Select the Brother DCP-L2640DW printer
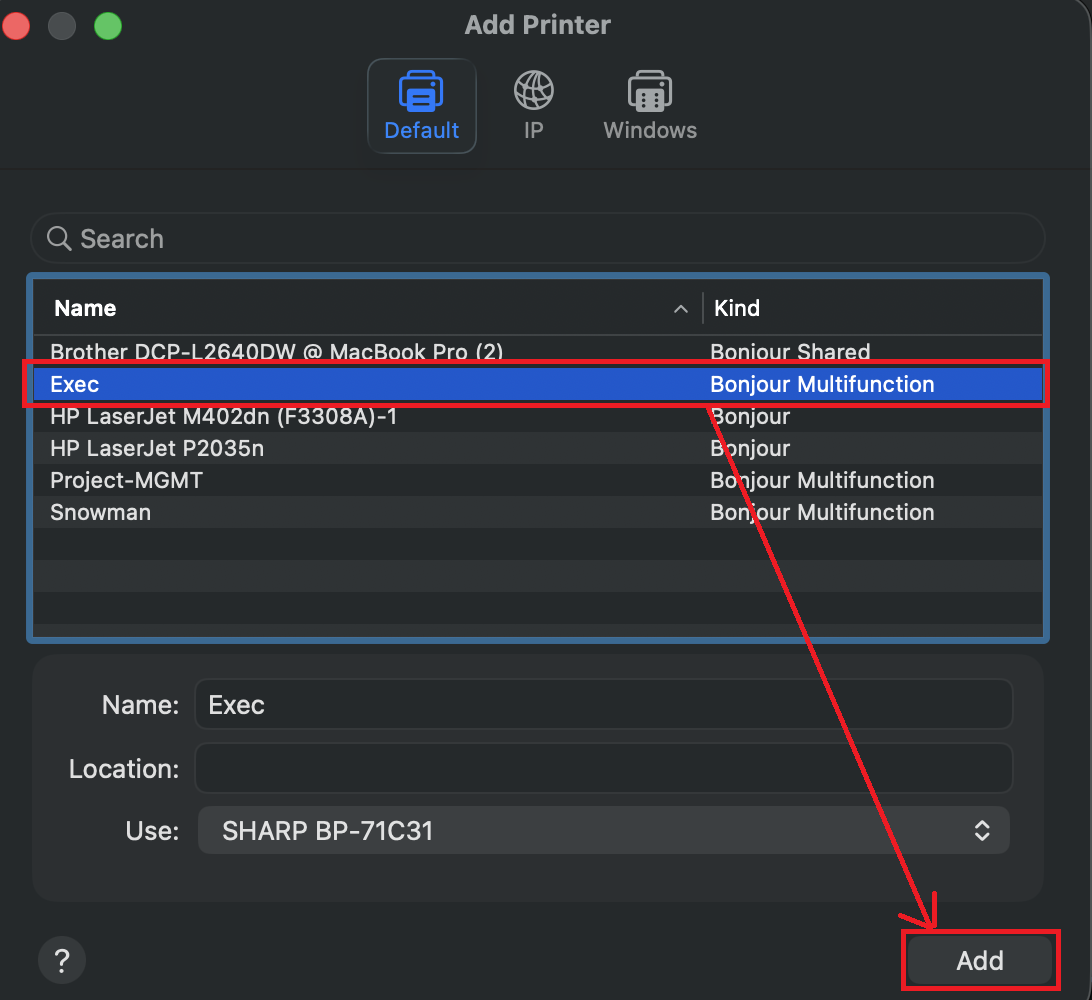The width and height of the screenshot is (1092, 1000). coord(277,352)
